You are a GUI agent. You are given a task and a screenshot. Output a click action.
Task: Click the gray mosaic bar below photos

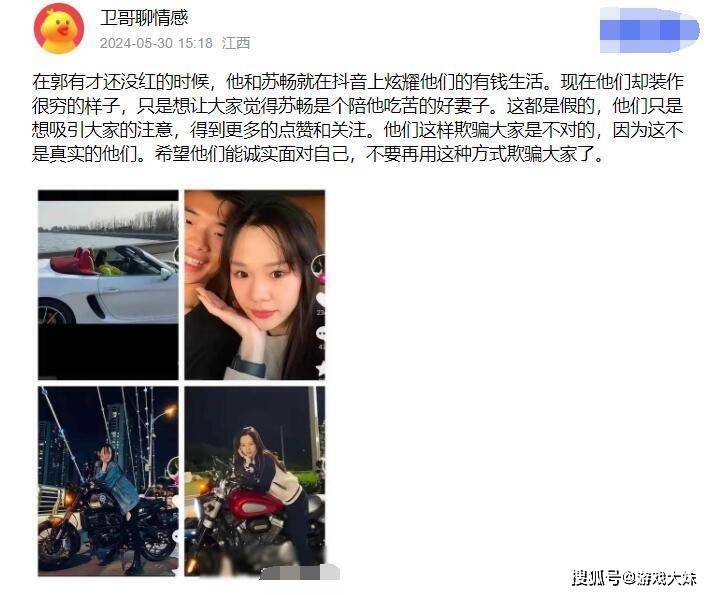click(x=300, y=572)
